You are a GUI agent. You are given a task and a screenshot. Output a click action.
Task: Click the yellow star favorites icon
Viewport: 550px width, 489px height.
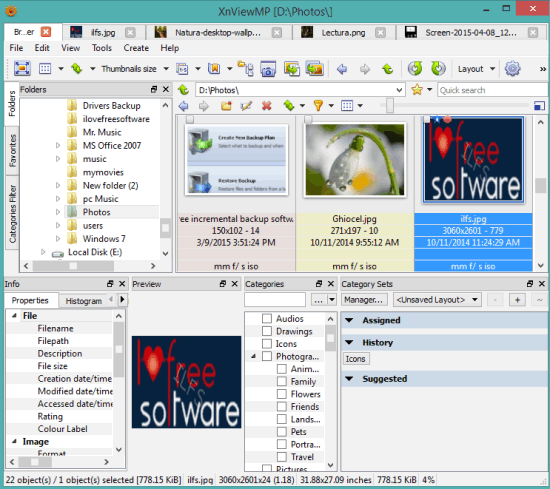click(x=417, y=90)
